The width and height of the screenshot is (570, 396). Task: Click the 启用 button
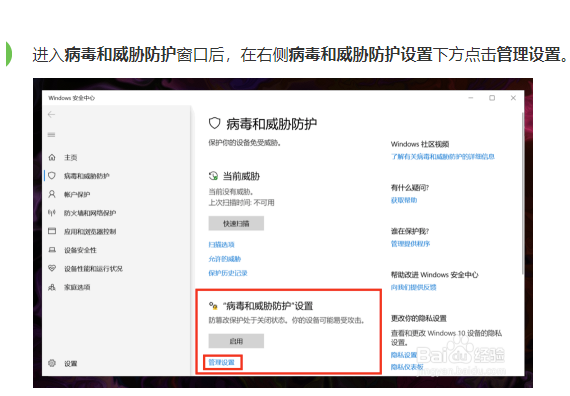[236, 341]
